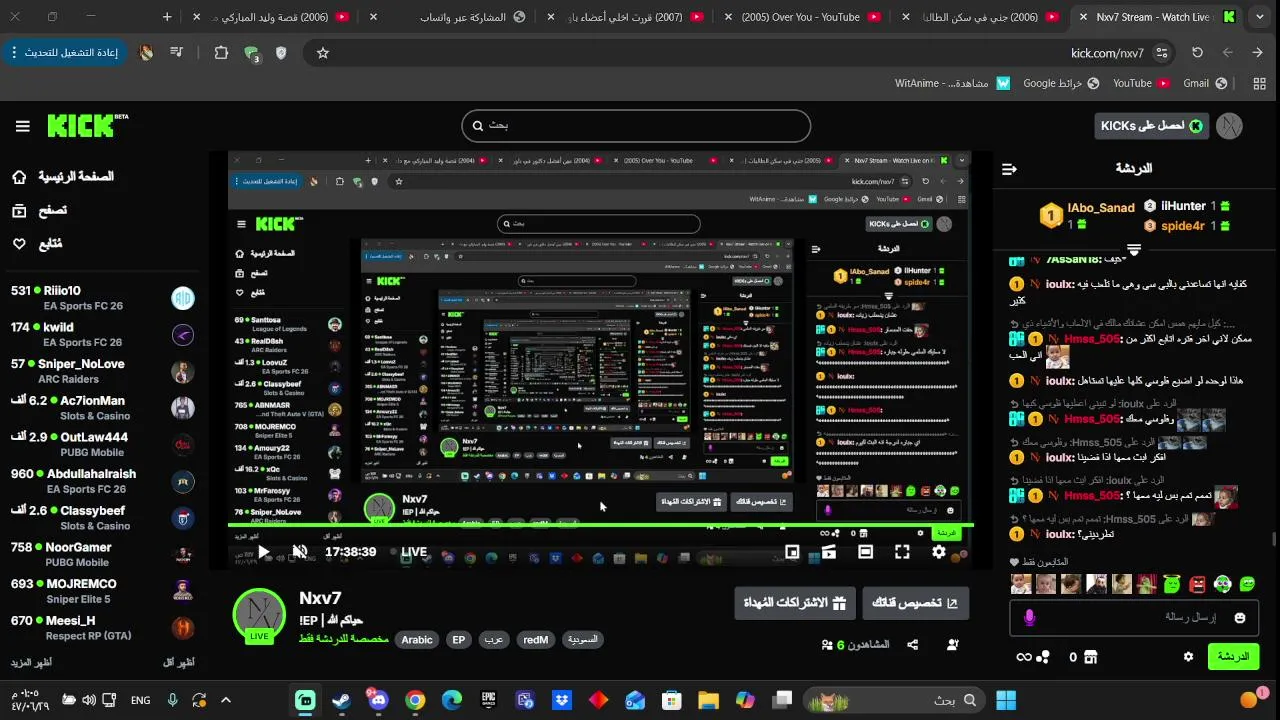
Task: Open a new Chrome tab
Action: (167, 17)
